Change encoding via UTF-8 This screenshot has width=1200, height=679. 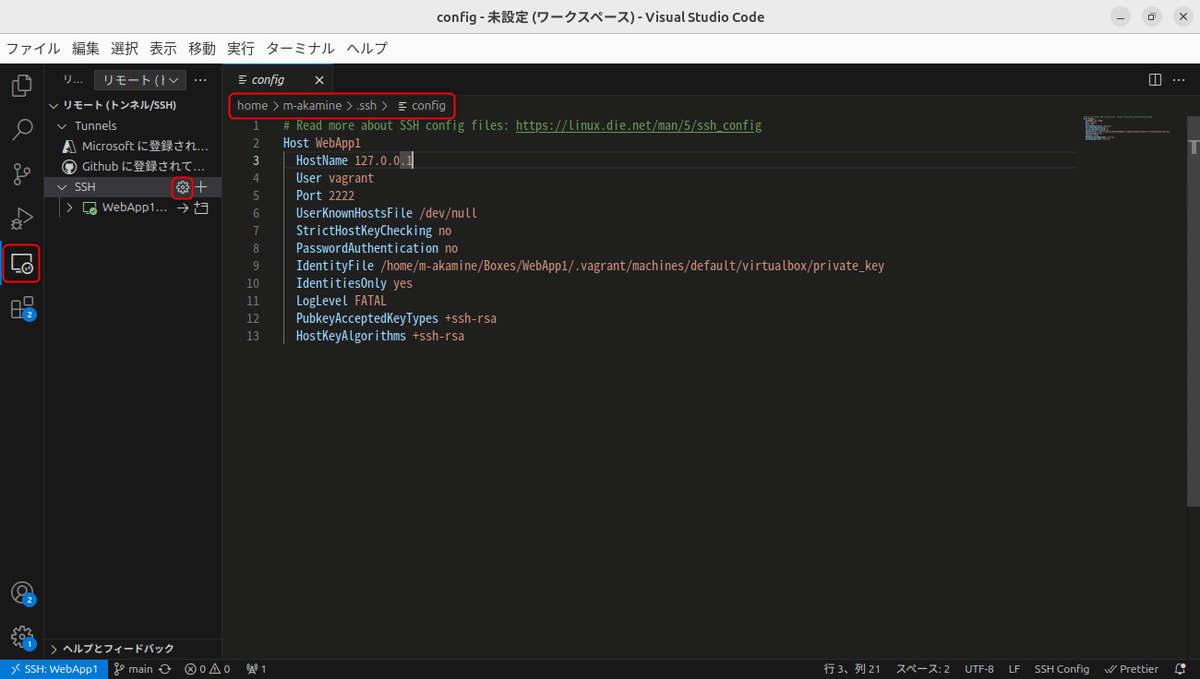[x=979, y=669]
